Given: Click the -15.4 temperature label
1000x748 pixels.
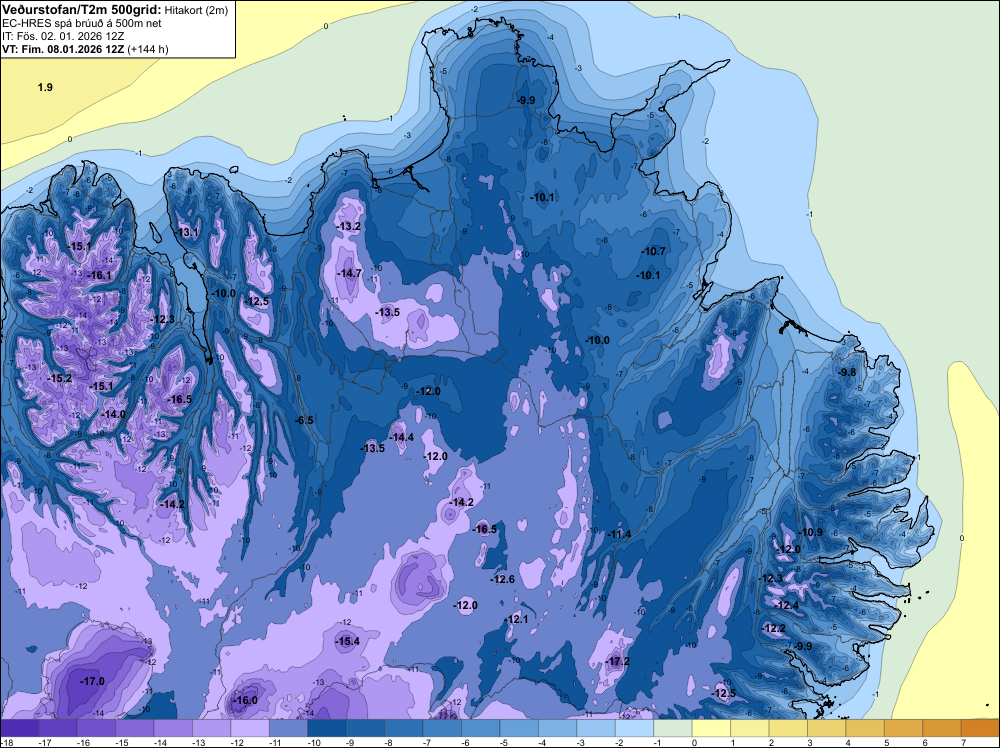Looking at the screenshot, I should tap(348, 641).
